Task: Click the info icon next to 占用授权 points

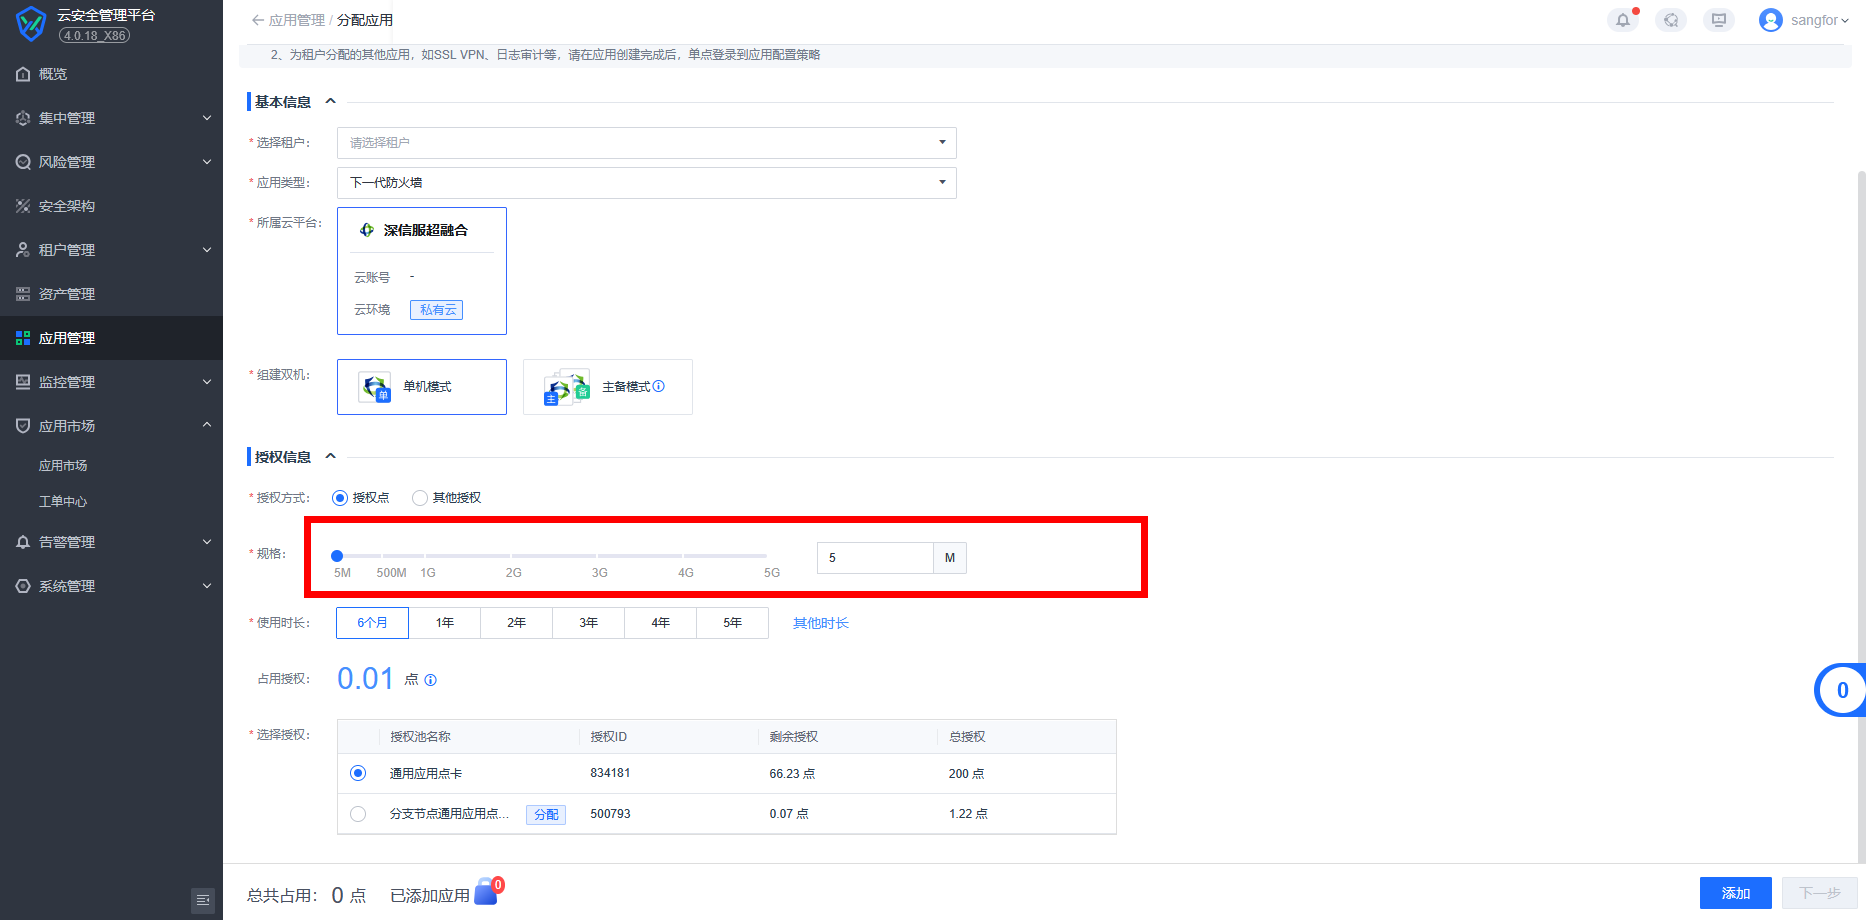Action: pyautogui.click(x=431, y=680)
